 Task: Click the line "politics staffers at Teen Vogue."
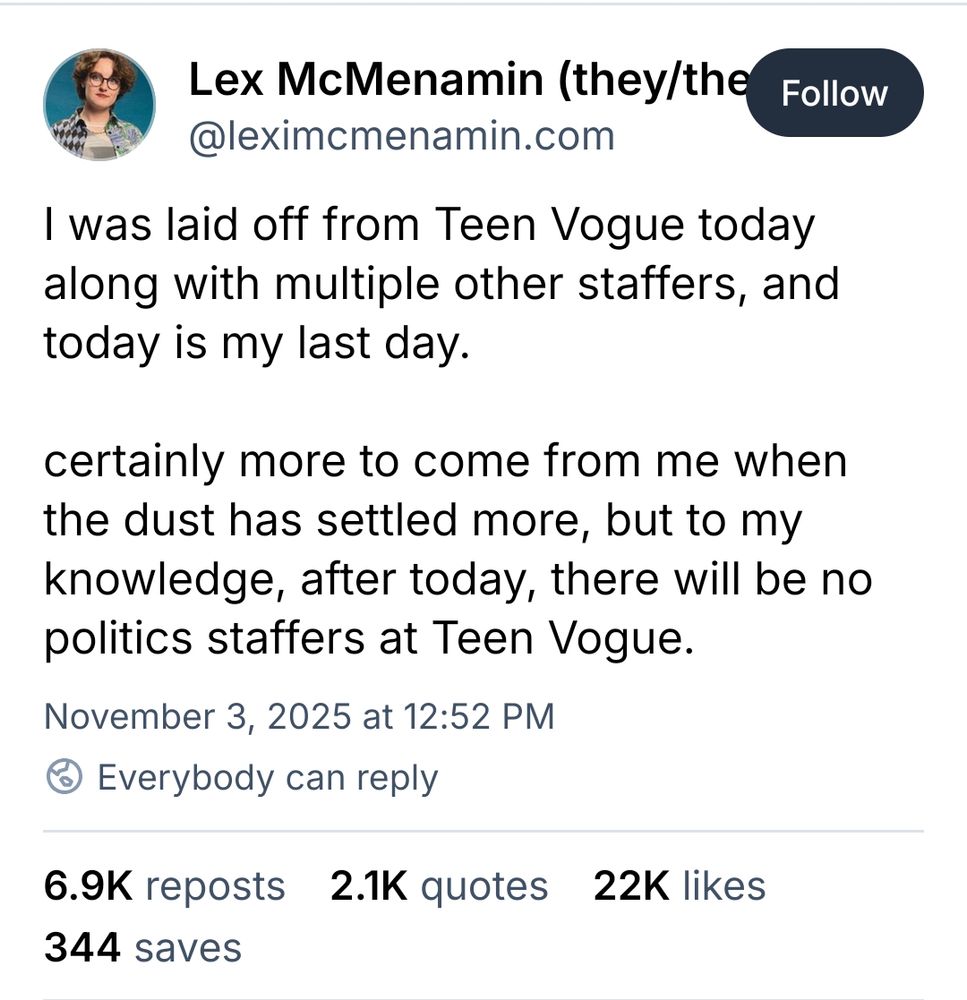click(368, 638)
